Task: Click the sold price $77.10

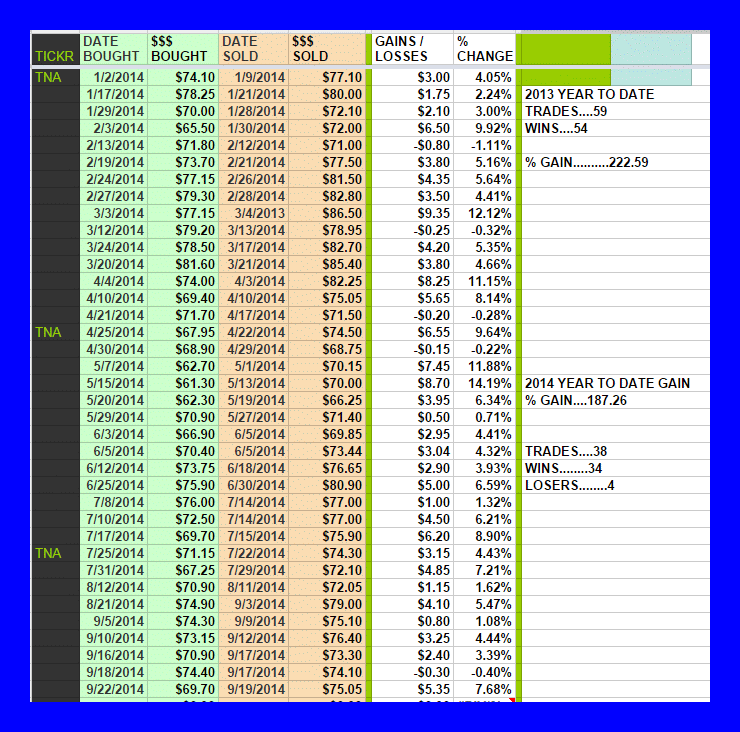Action: point(327,77)
